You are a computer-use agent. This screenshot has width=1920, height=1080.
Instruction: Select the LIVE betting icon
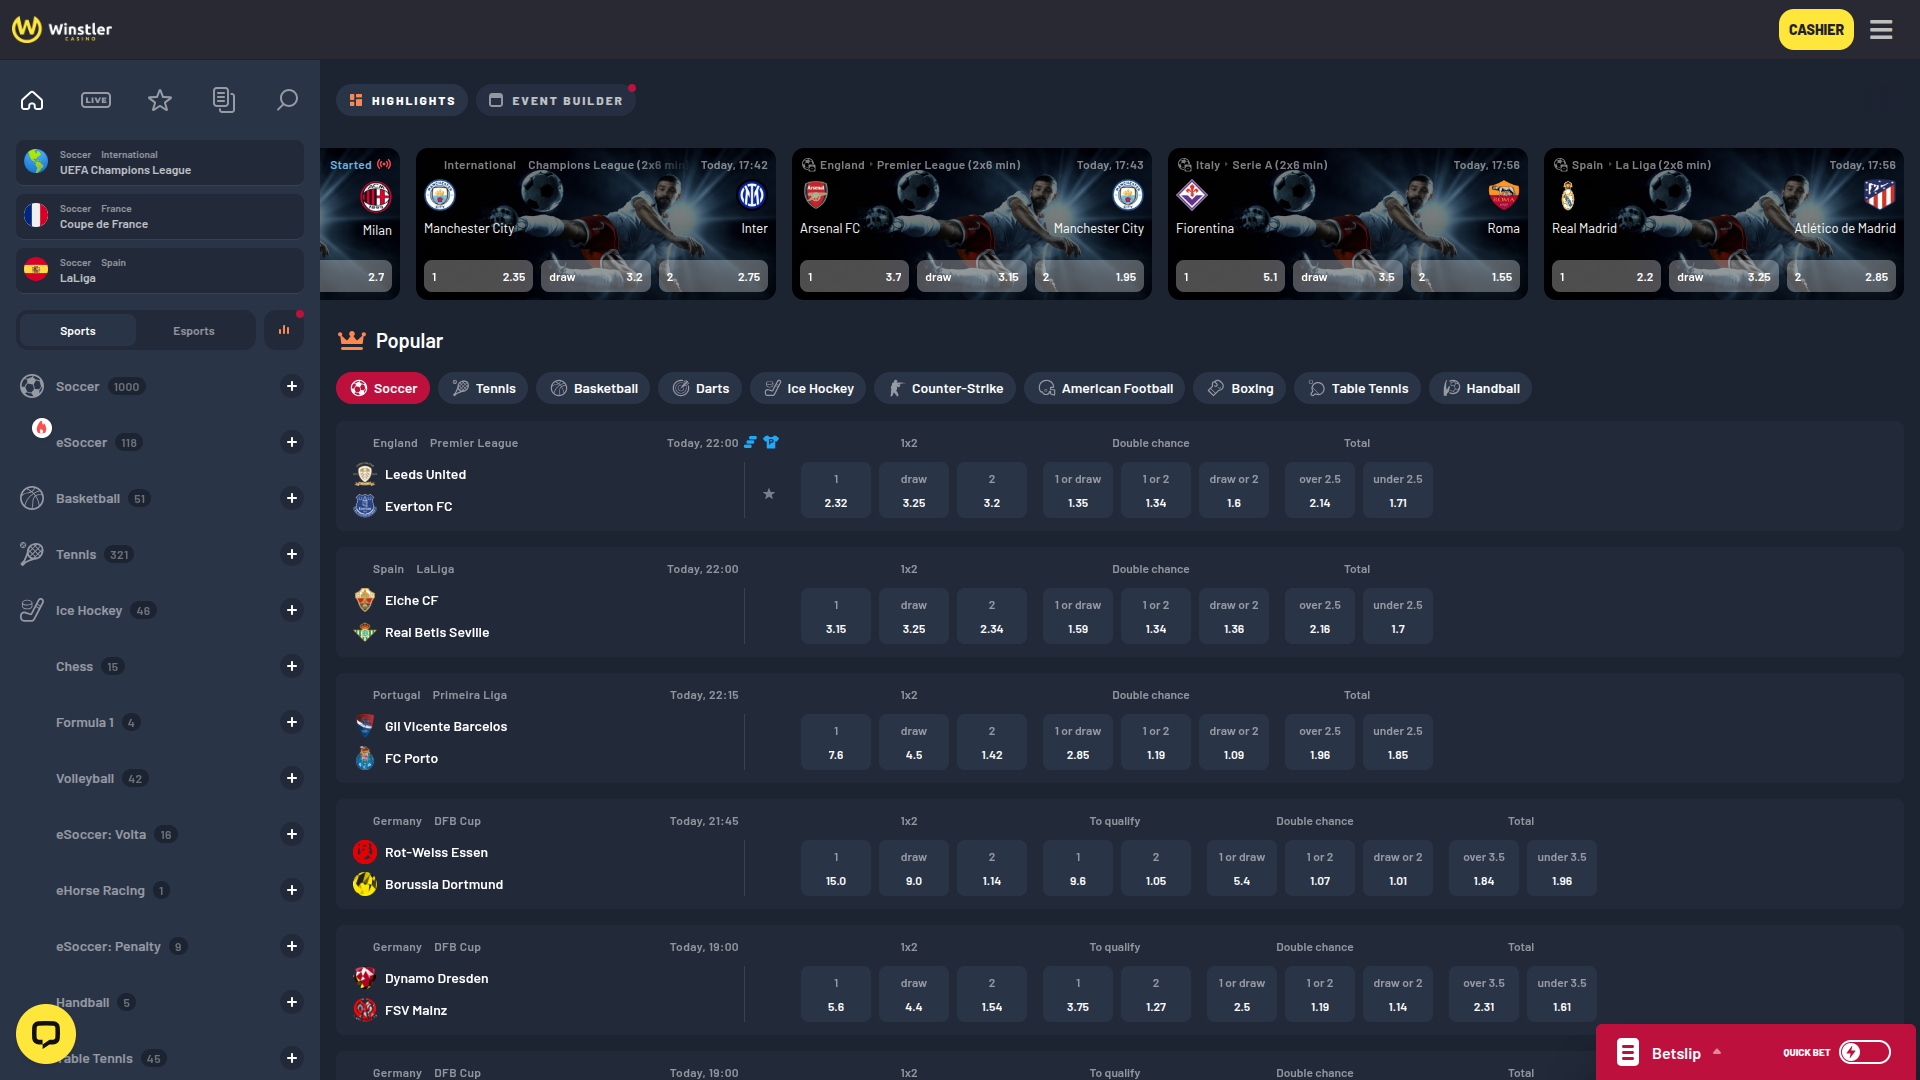(96, 100)
